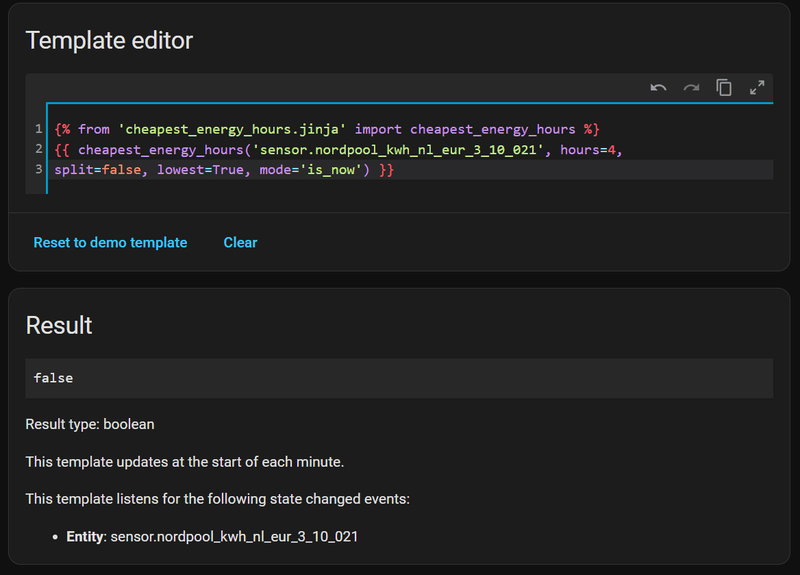The image size is (800, 575).
Task: Click the Result section heading
Action: coord(59,325)
